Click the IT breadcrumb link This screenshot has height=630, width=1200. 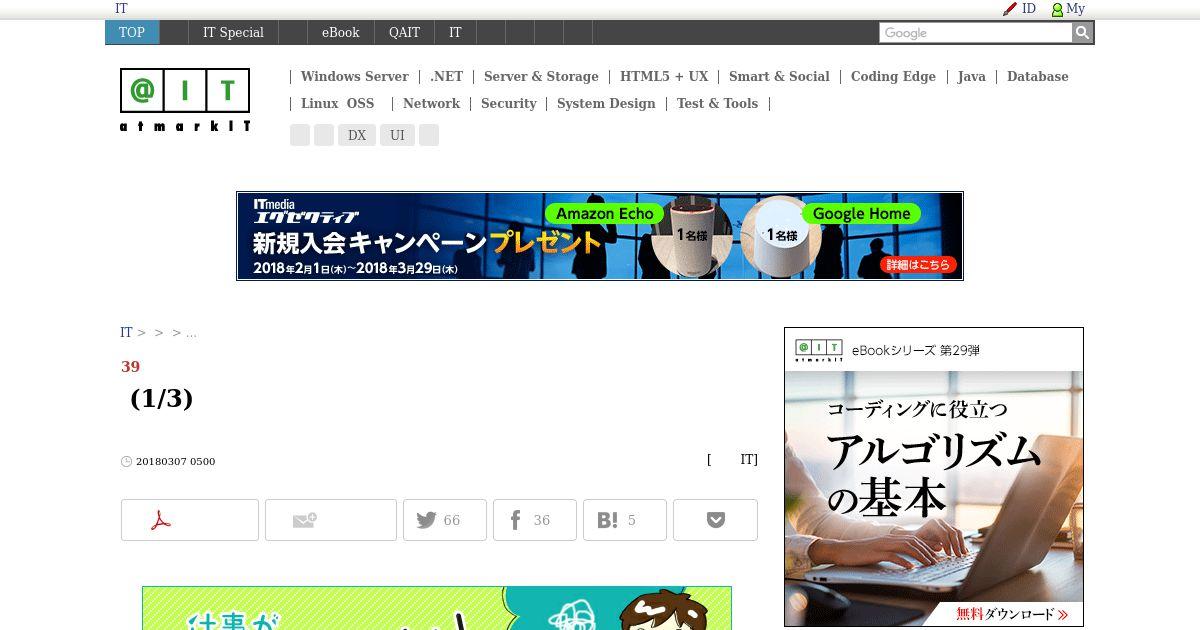126,333
